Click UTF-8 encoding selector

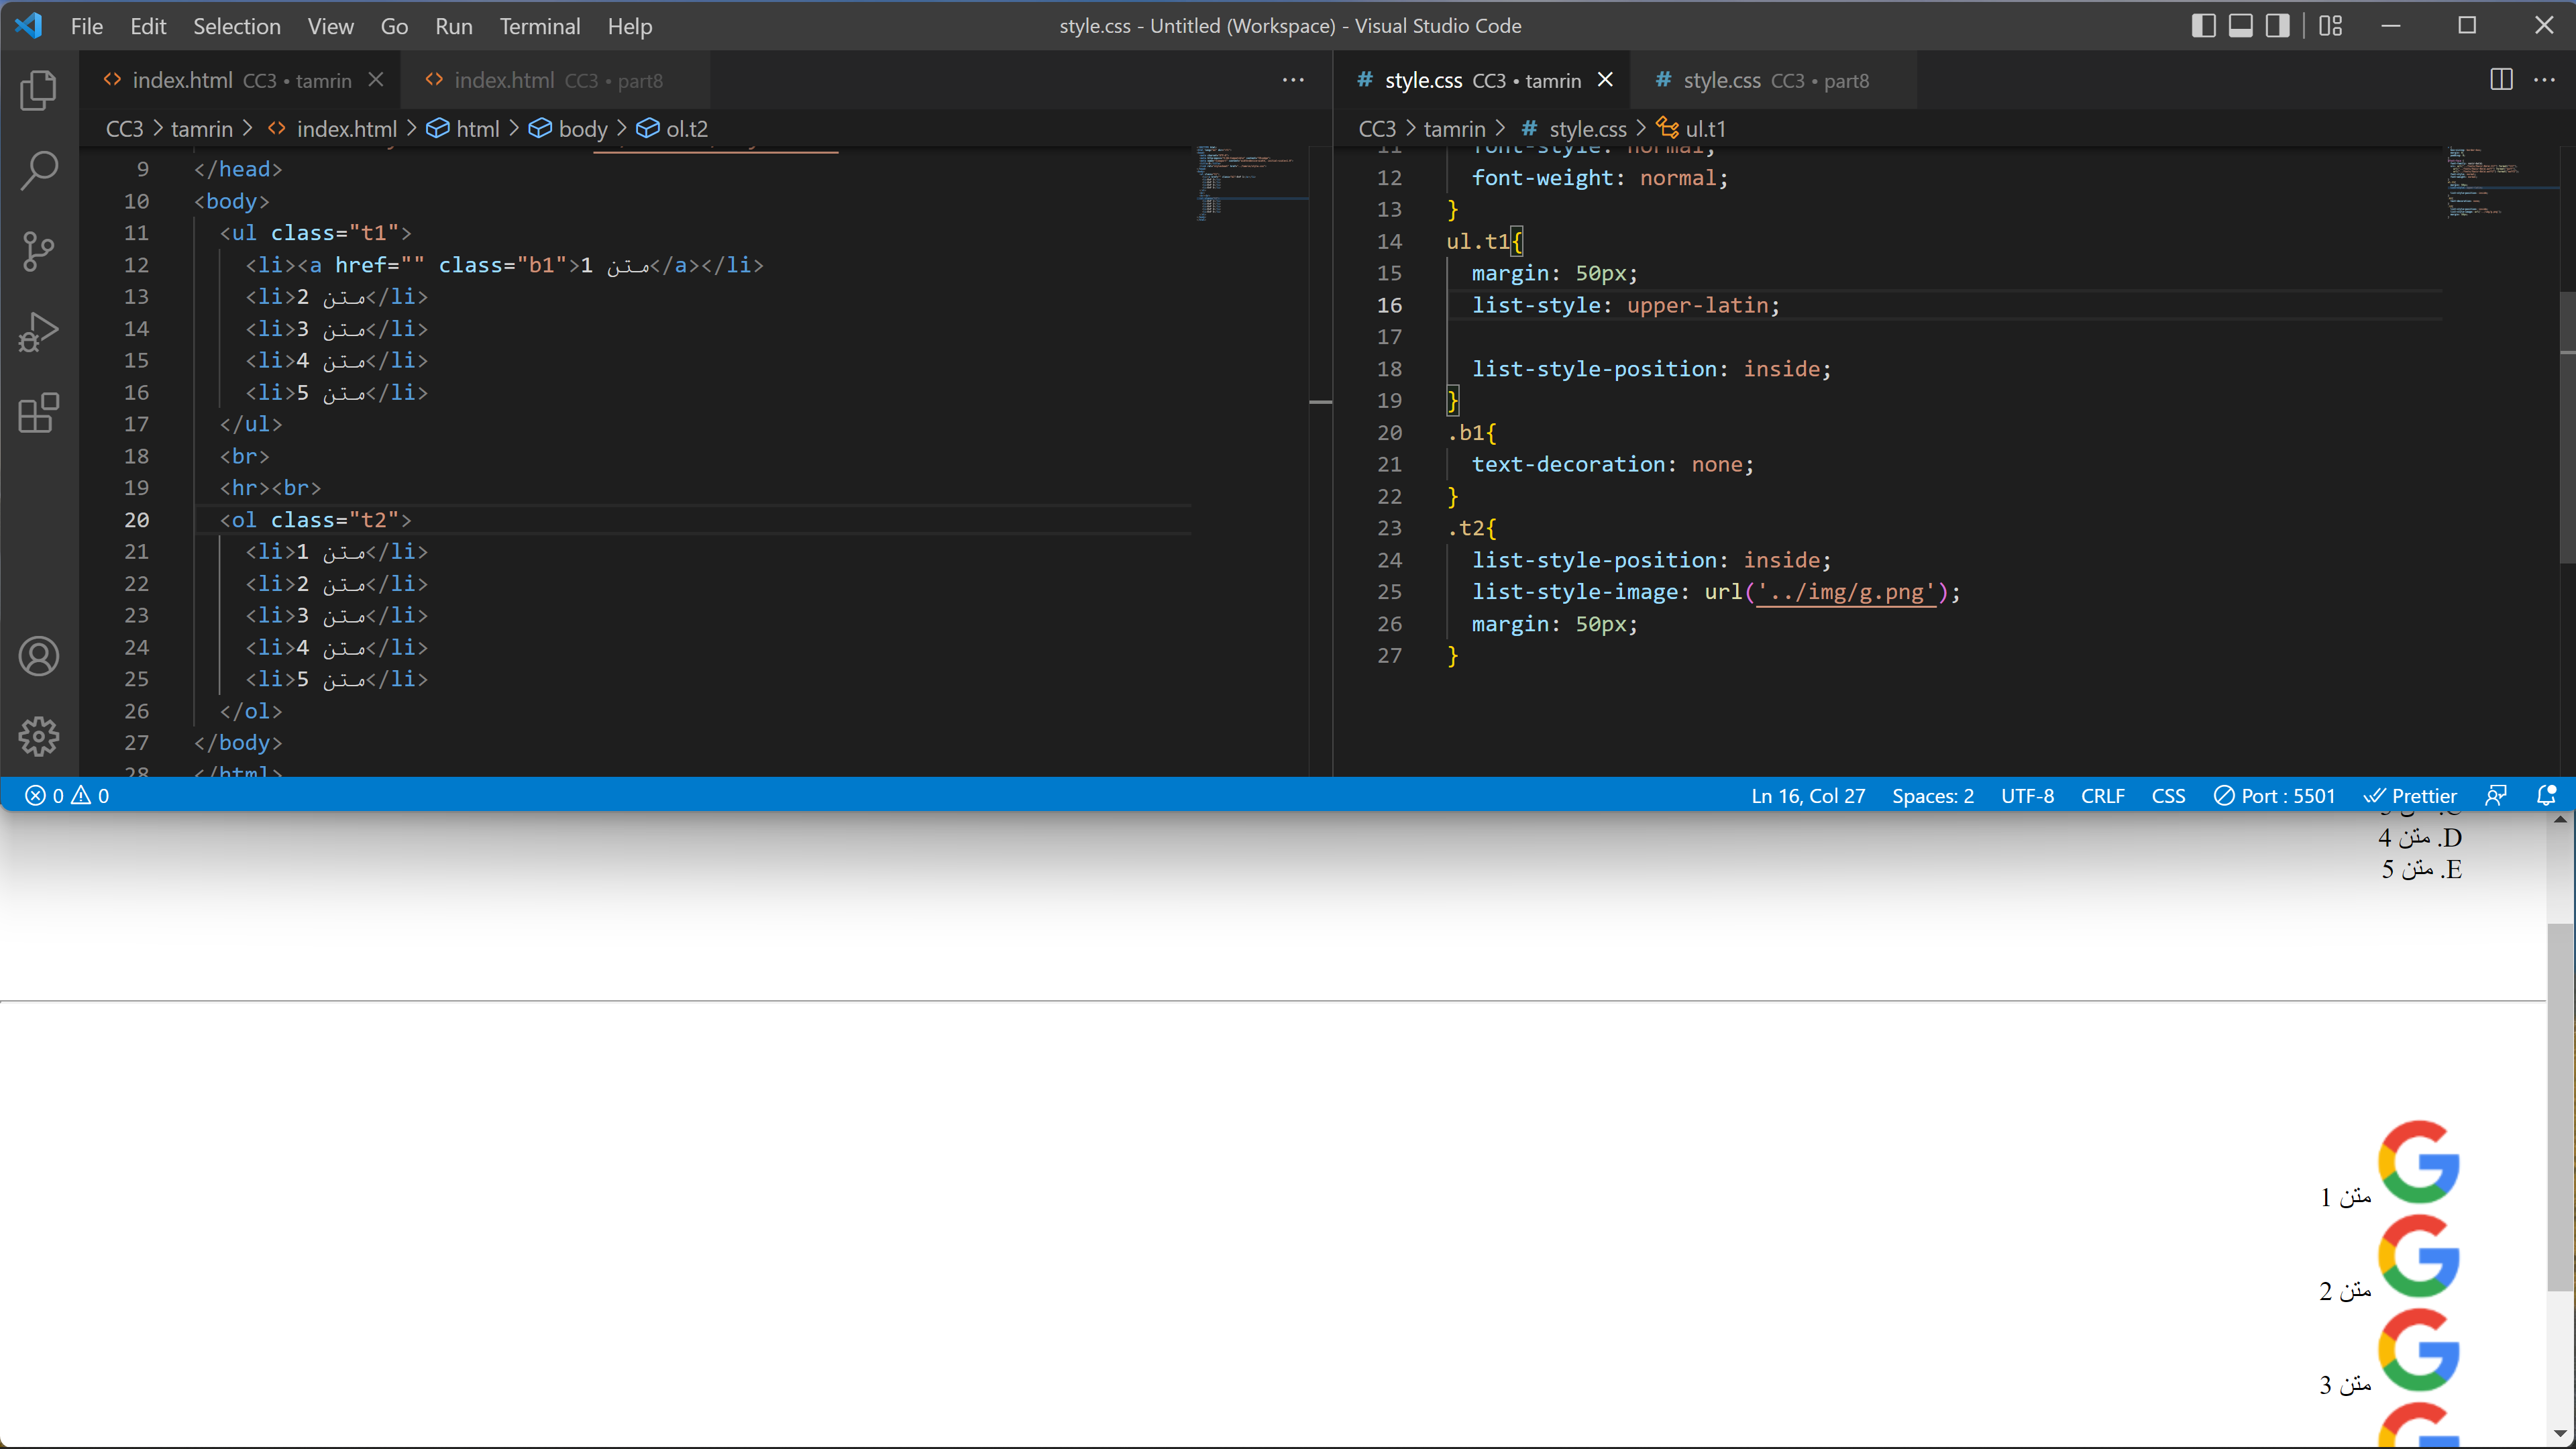pyautogui.click(x=2027, y=796)
